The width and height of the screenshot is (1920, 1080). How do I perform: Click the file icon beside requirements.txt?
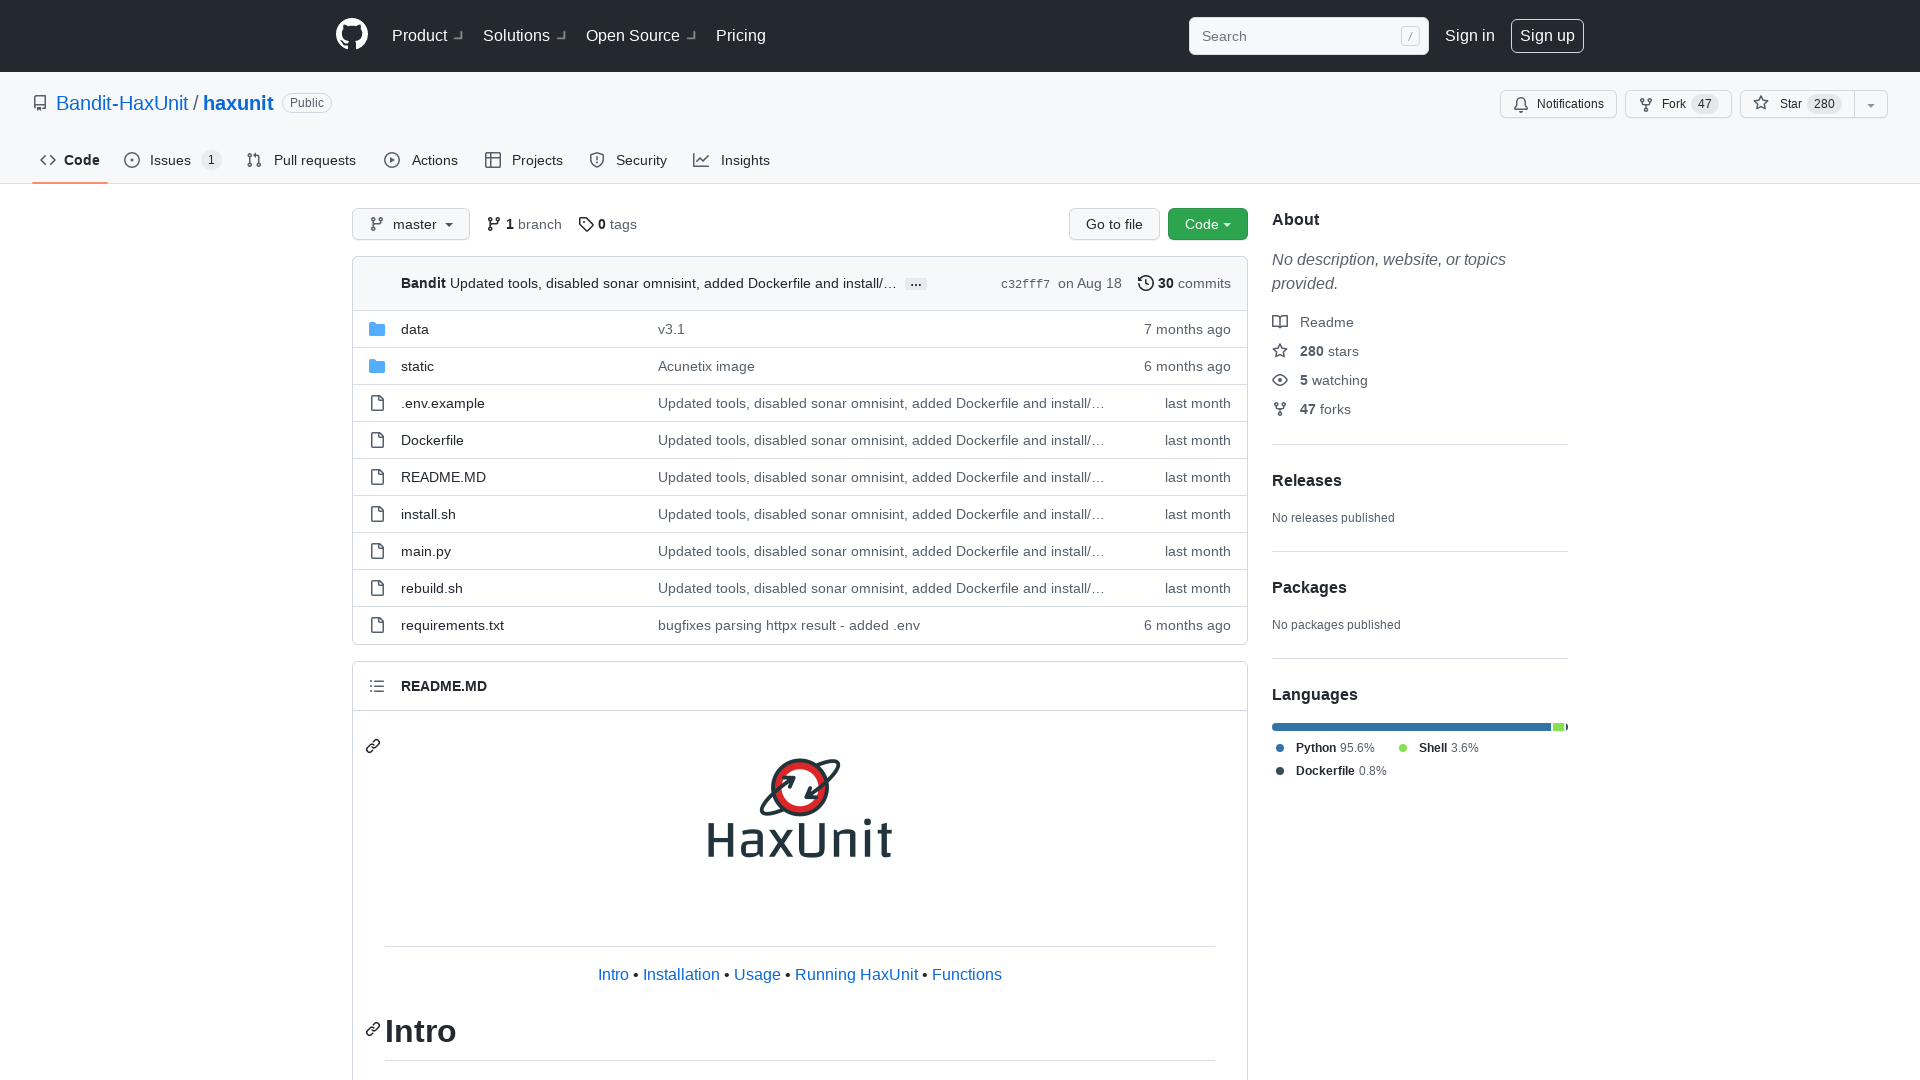377,625
